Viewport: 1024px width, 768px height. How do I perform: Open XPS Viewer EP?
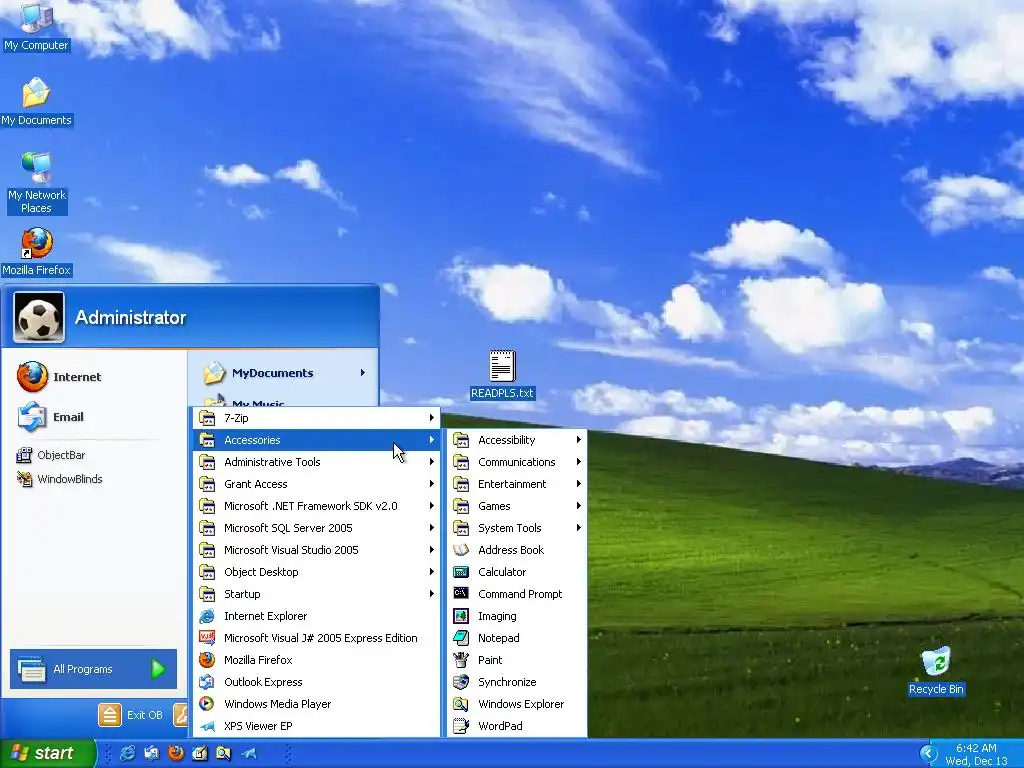tap(317, 726)
